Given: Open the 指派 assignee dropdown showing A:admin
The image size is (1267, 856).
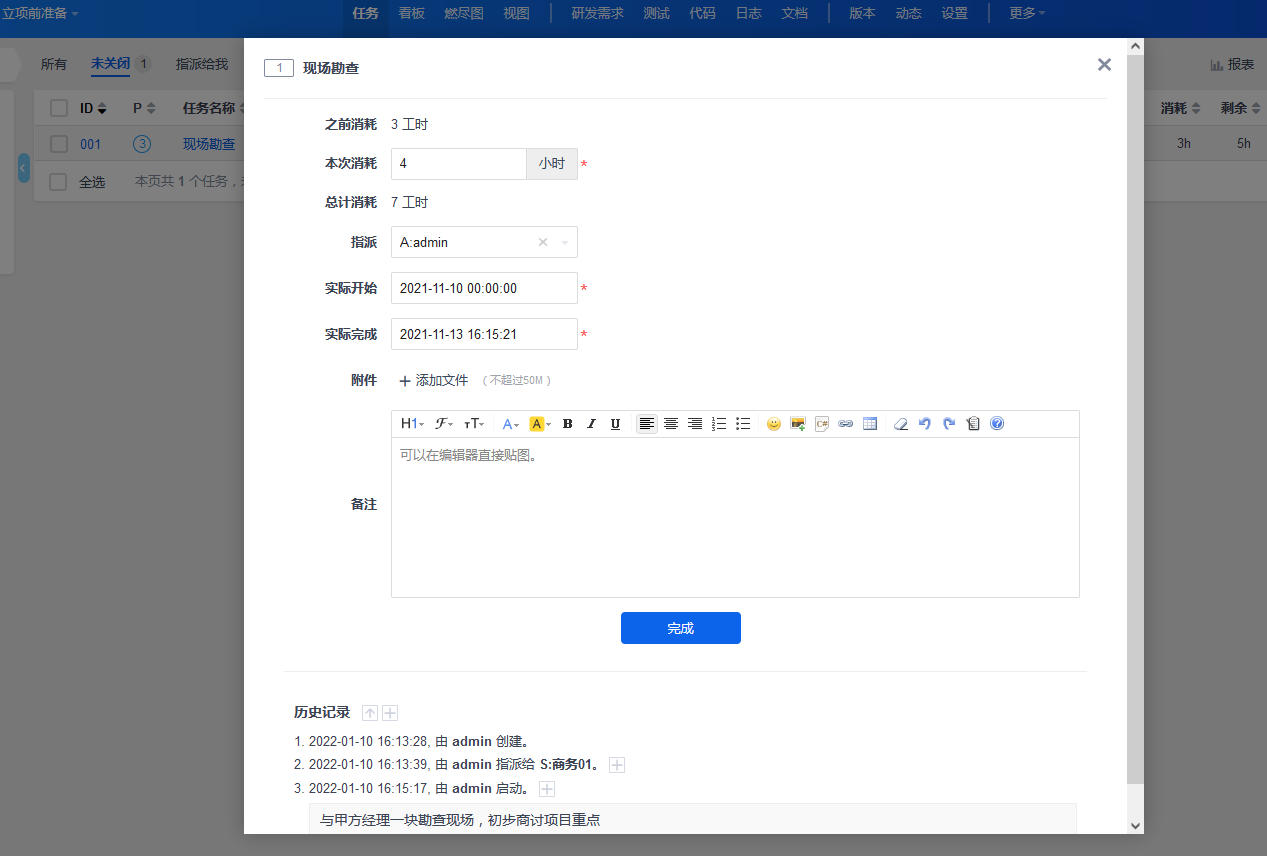Looking at the screenshot, I should click(x=466, y=242).
